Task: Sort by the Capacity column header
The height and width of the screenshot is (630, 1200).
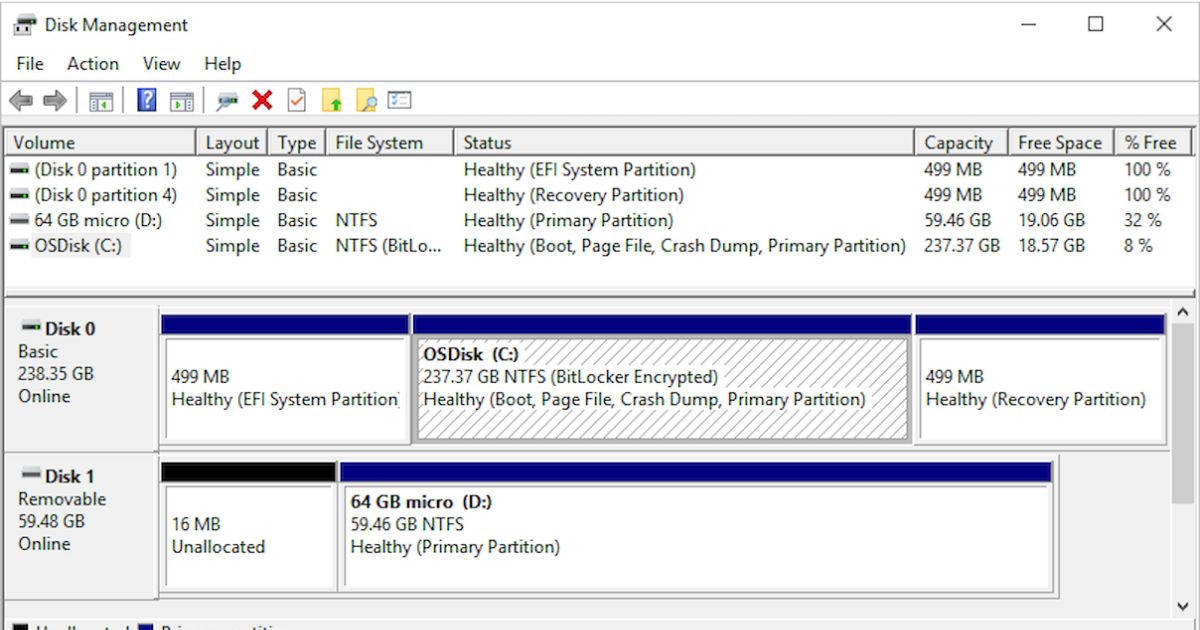Action: coord(961,142)
